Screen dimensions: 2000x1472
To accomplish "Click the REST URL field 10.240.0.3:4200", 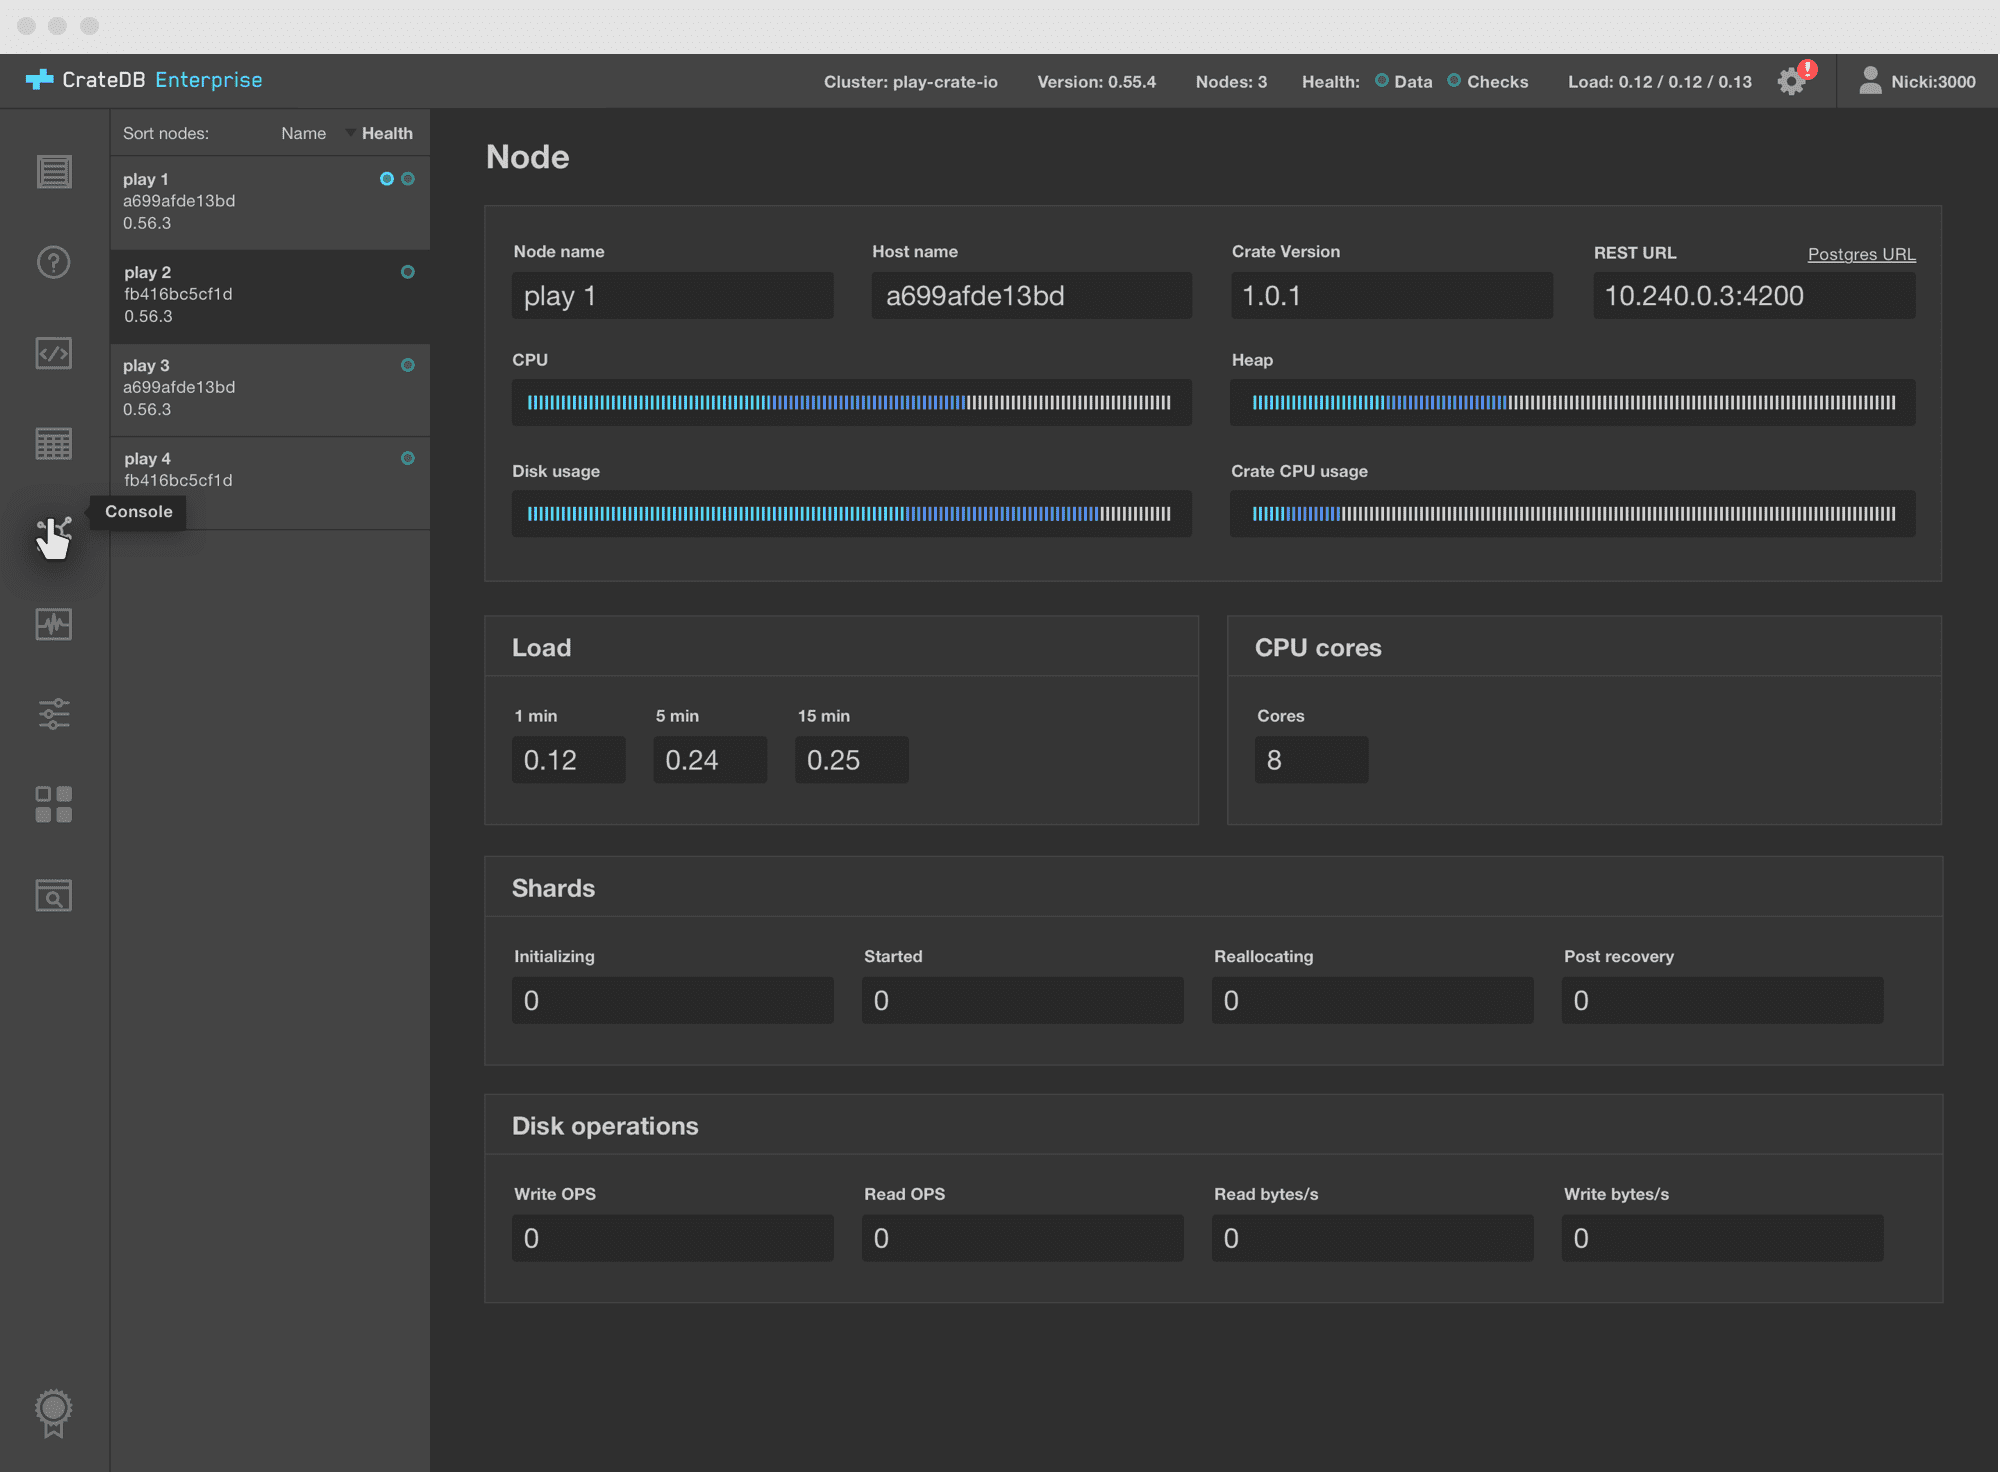I will (x=1753, y=296).
